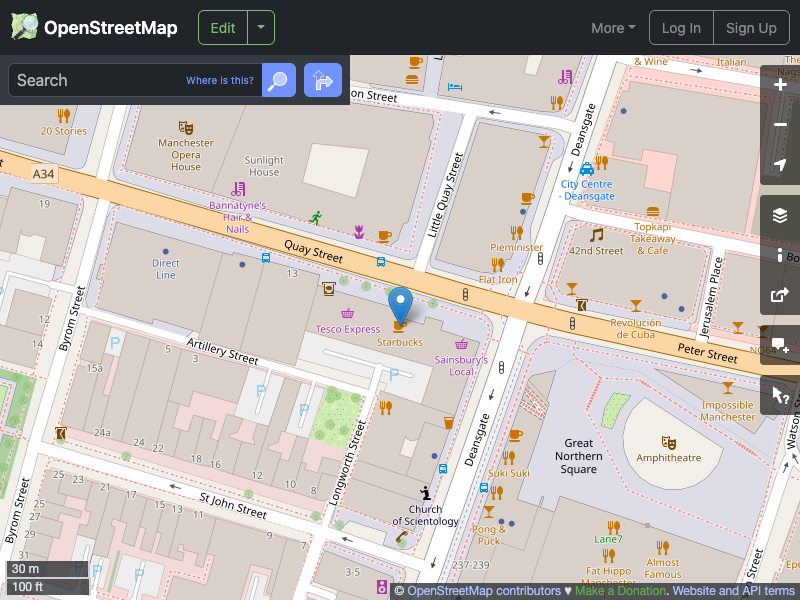Screen dimensions: 800x600
Task: Click the Where is this? link
Action: [x=219, y=80]
